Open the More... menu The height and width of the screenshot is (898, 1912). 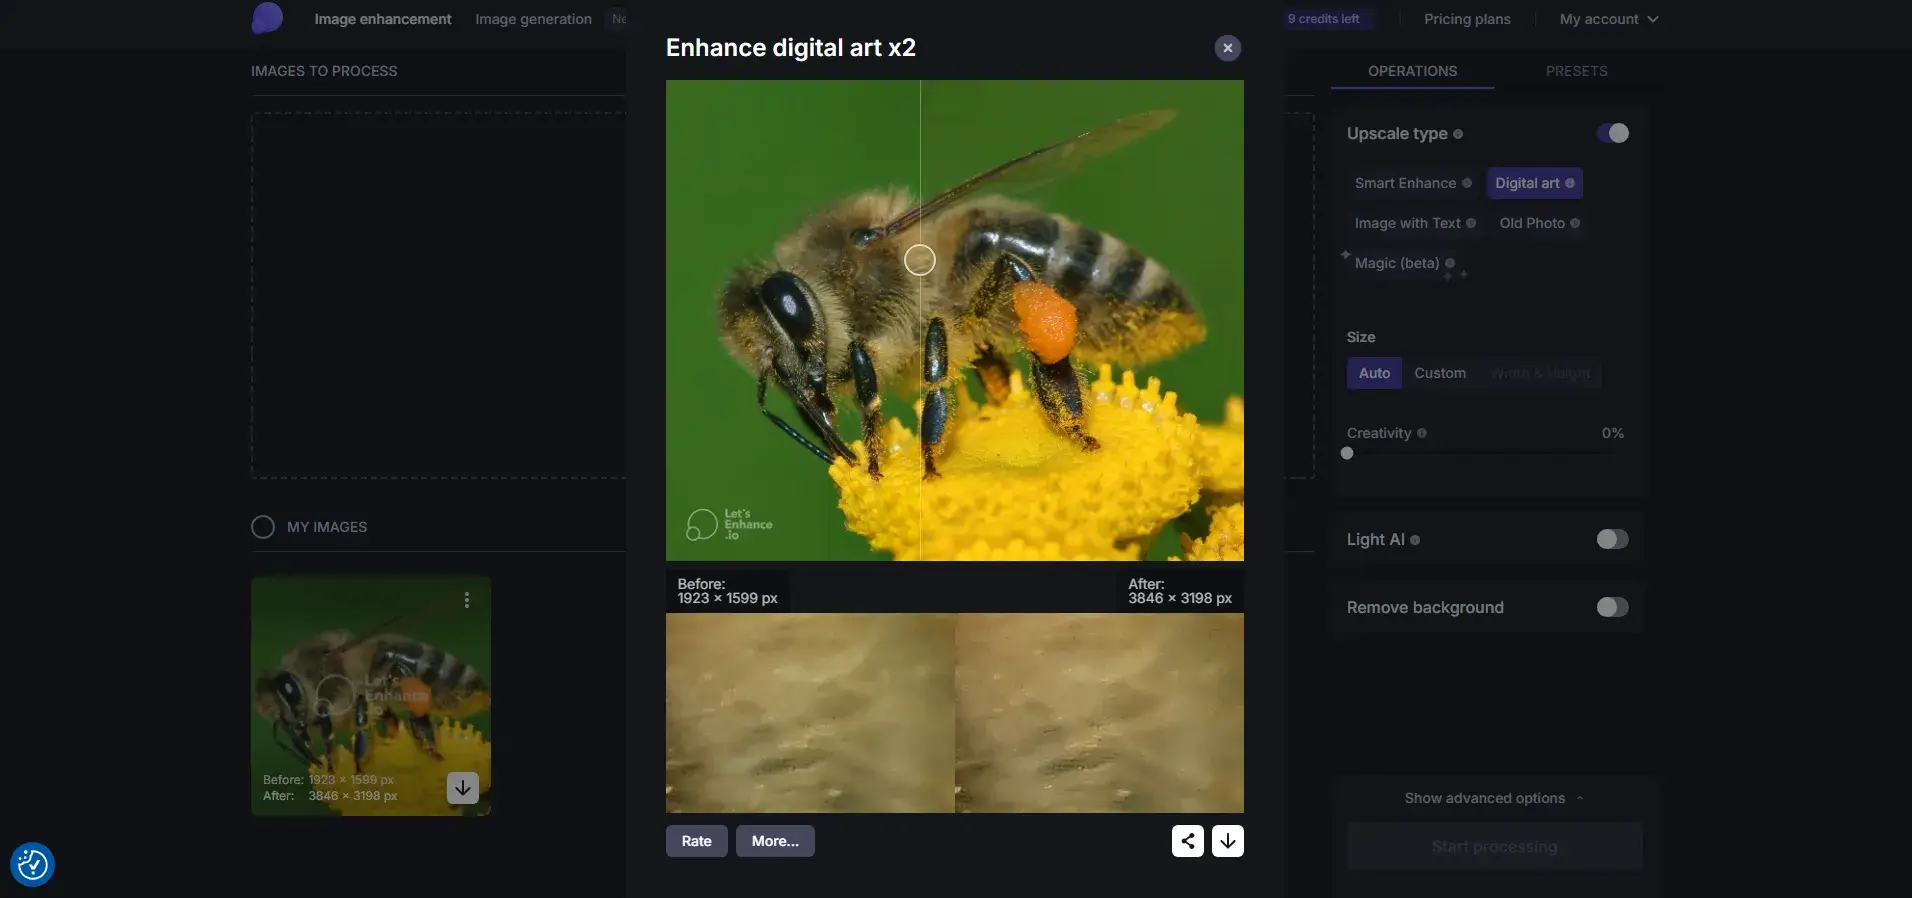coord(775,841)
